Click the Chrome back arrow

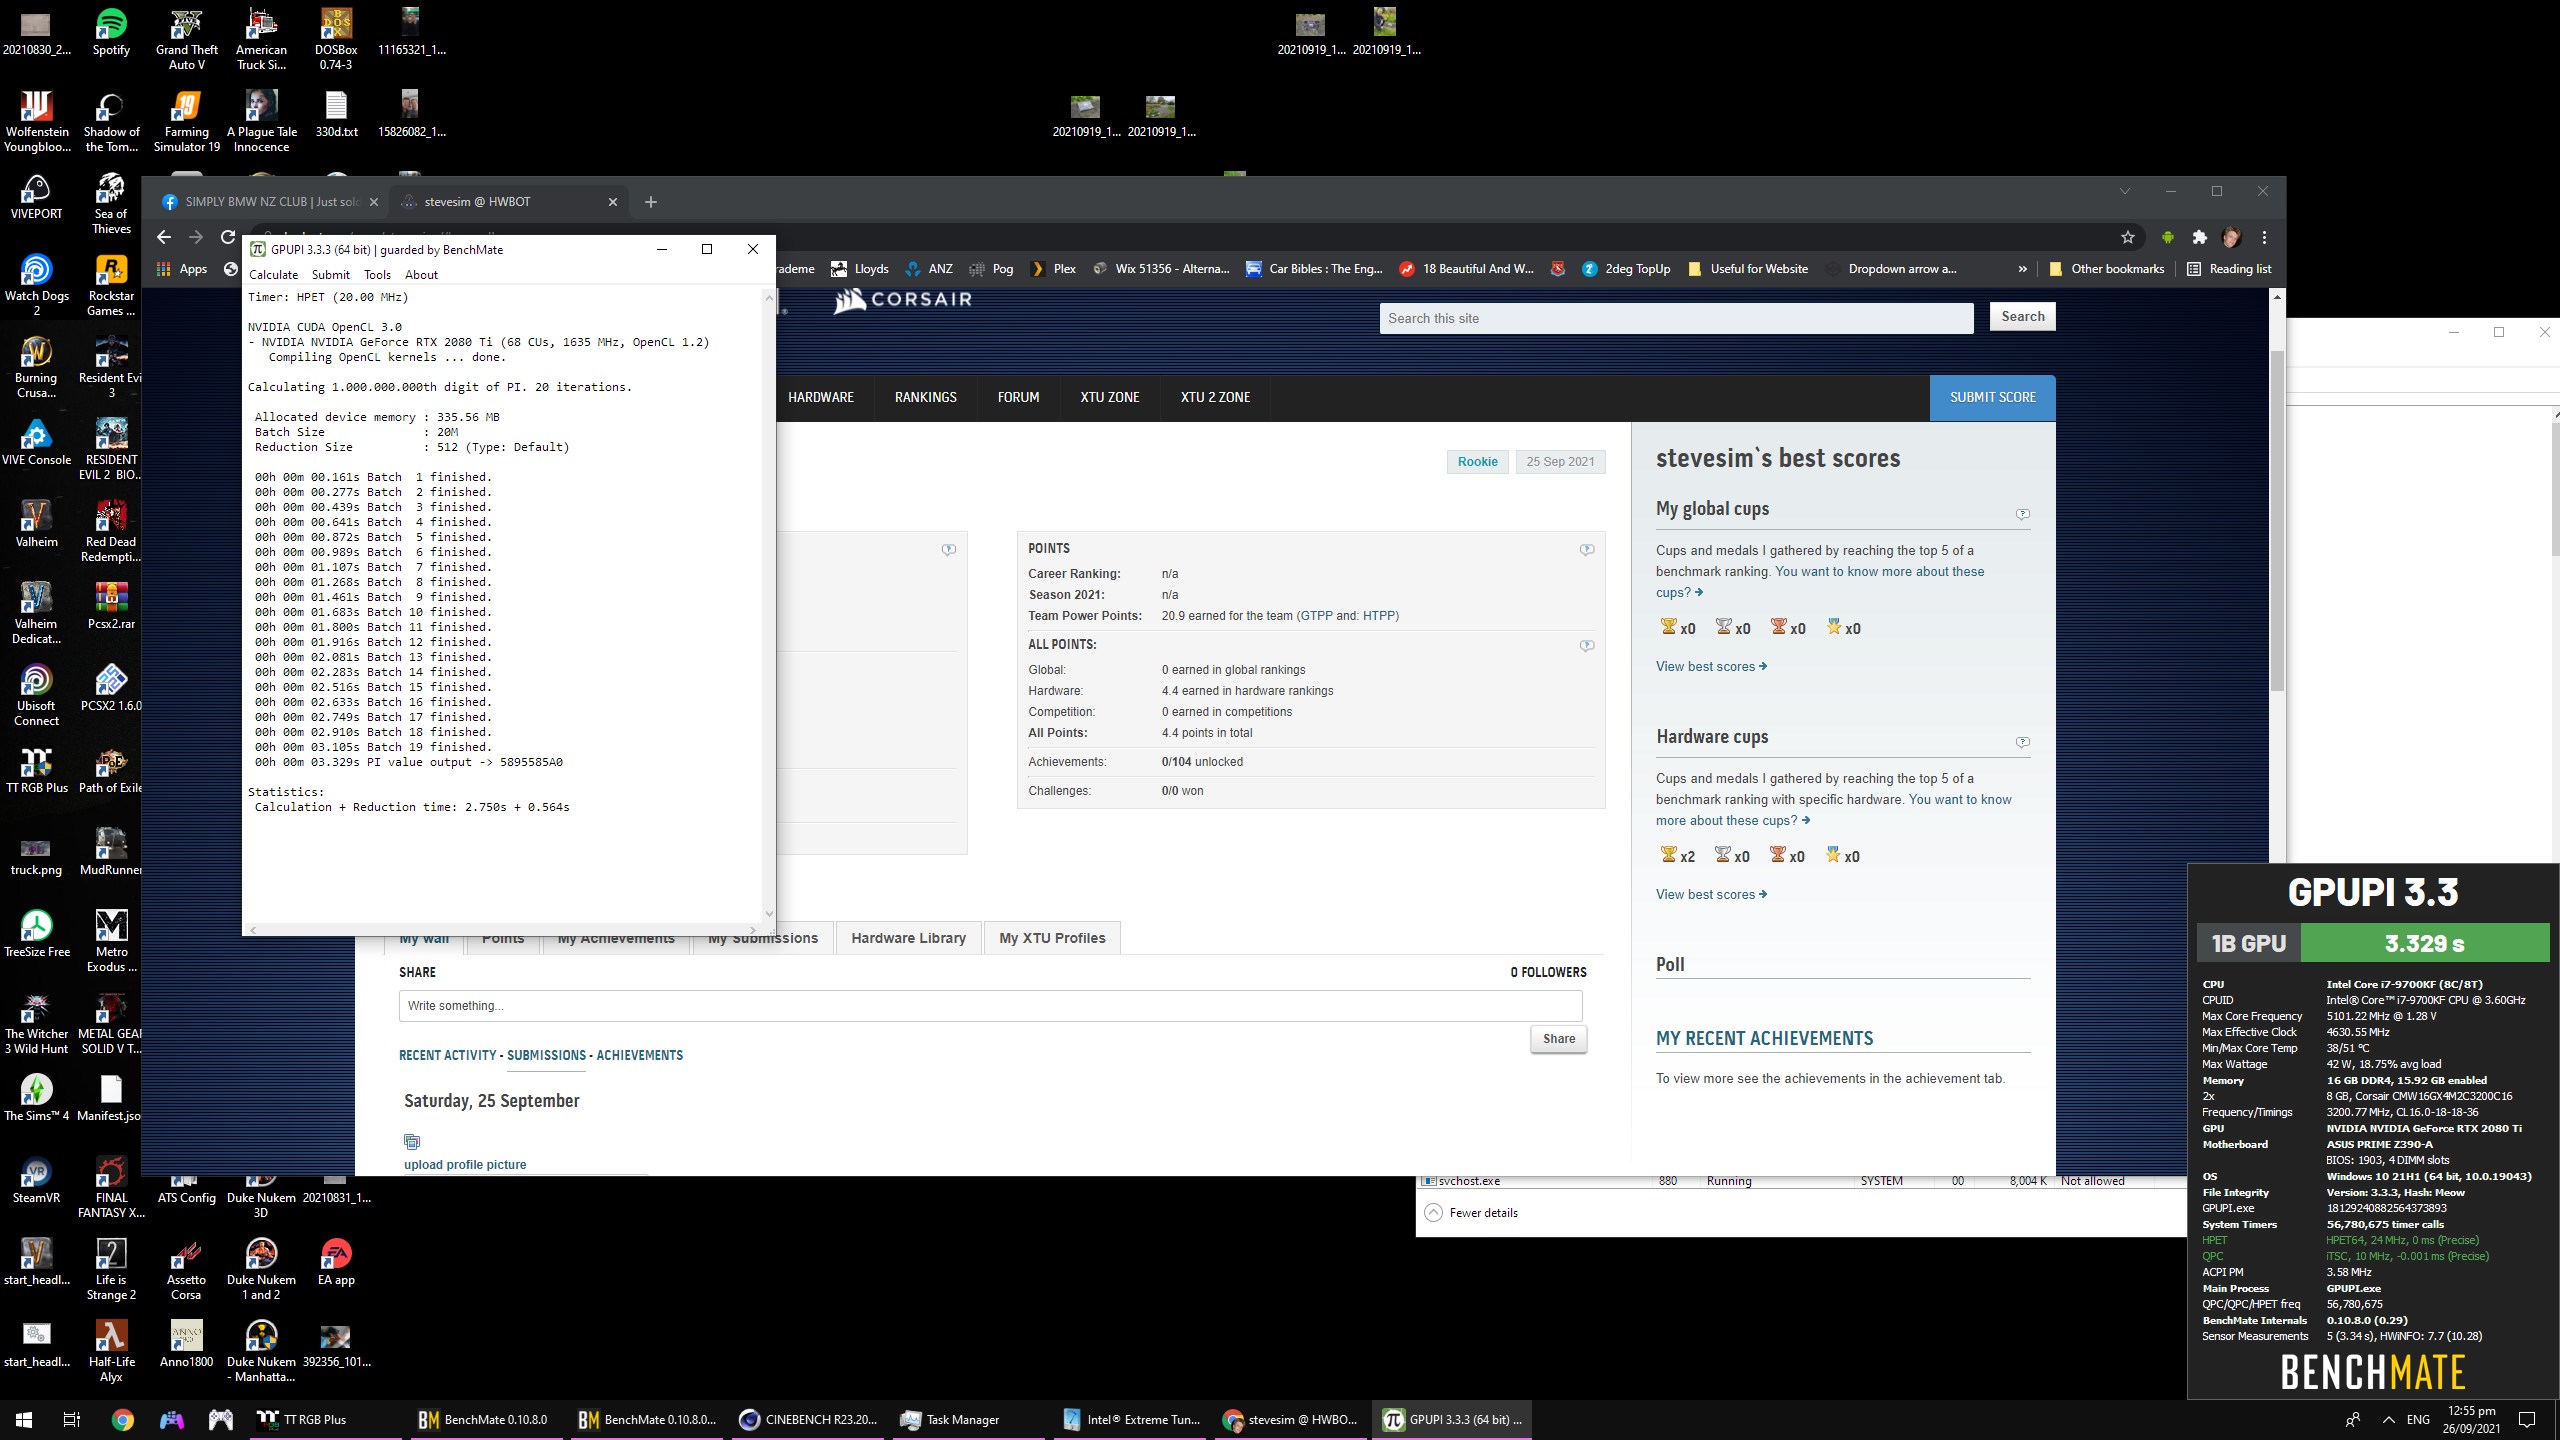point(164,237)
